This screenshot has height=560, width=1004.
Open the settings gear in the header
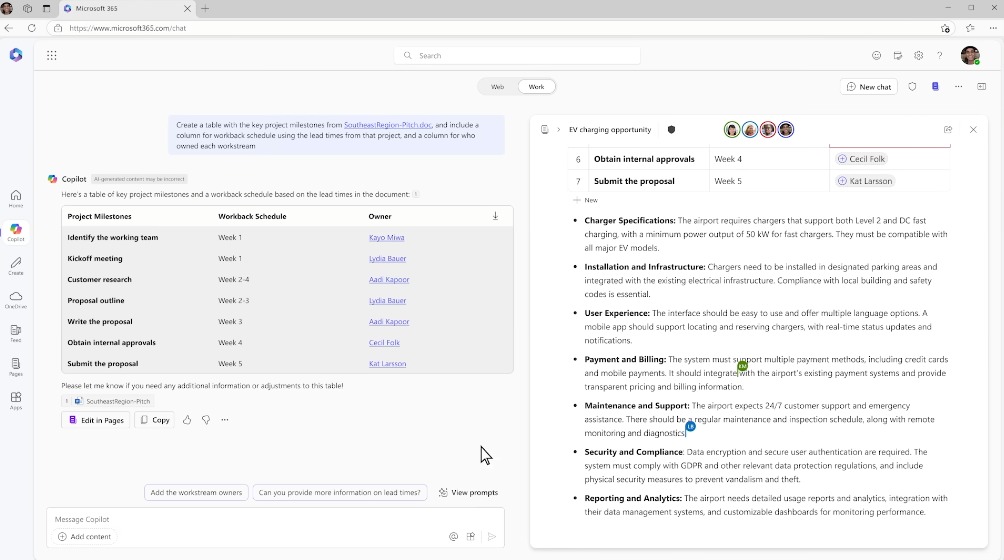pos(918,56)
